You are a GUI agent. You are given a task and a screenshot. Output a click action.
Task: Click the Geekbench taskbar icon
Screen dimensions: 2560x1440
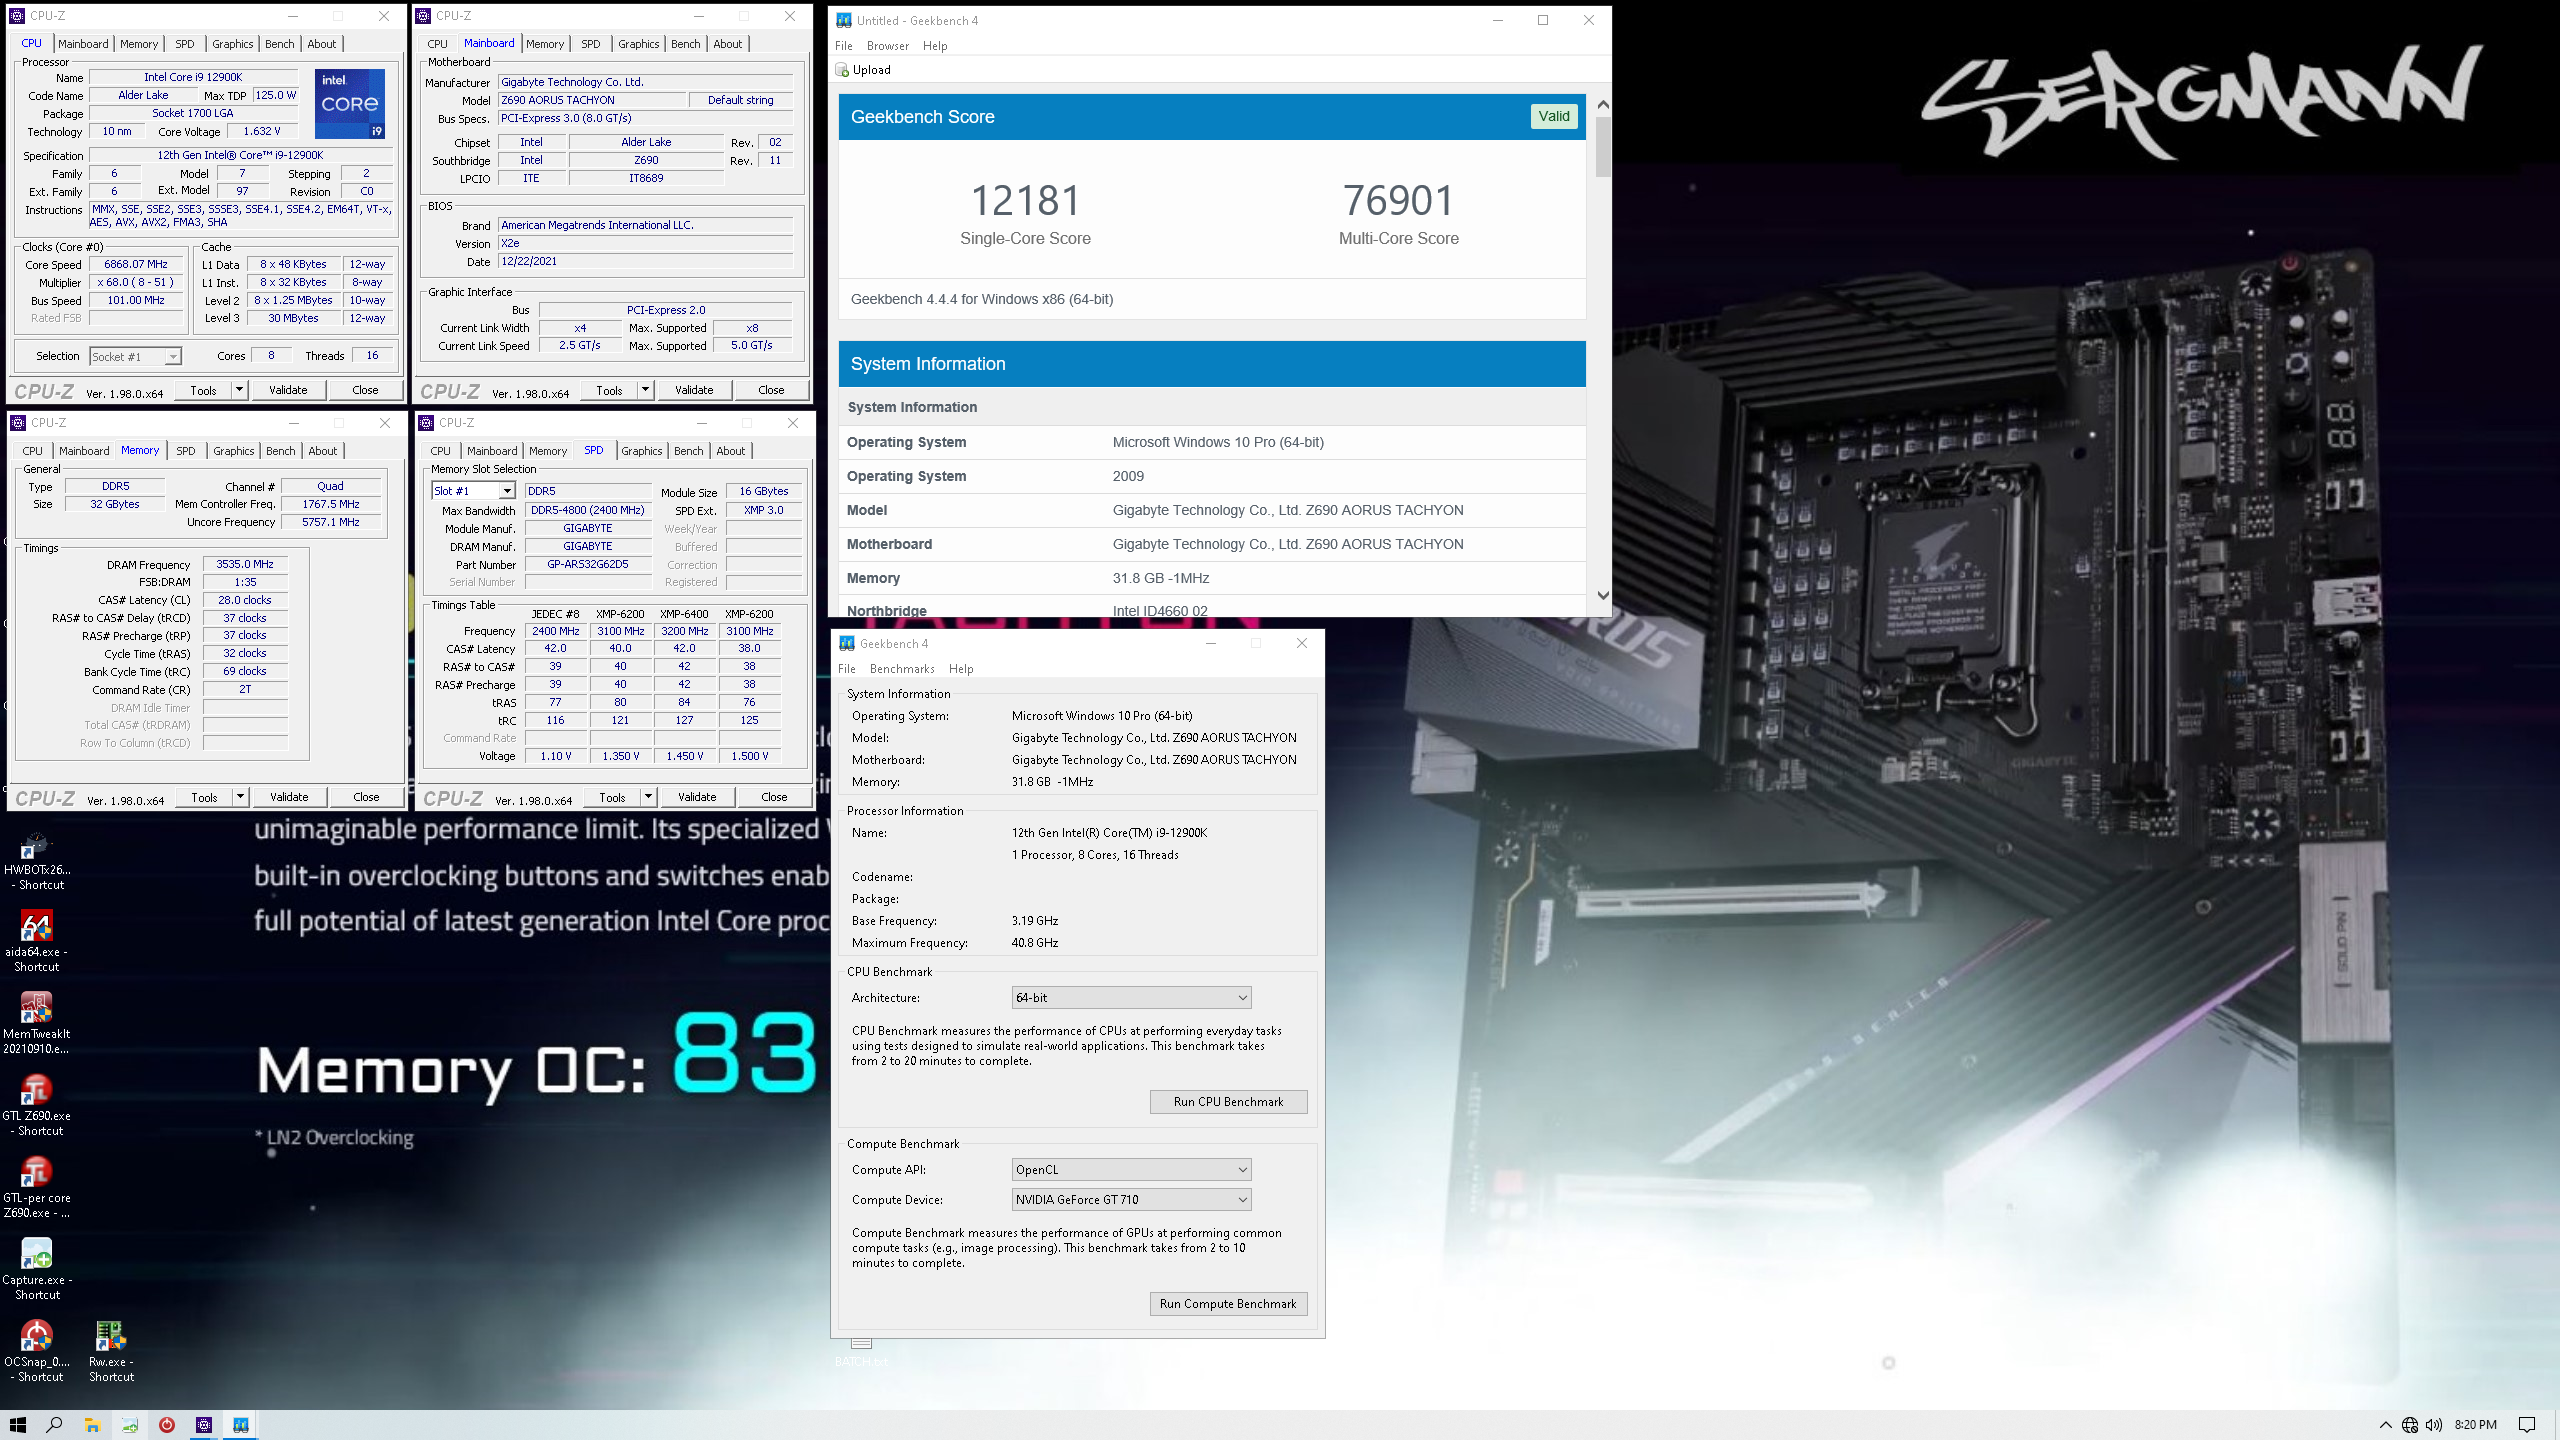click(241, 1425)
